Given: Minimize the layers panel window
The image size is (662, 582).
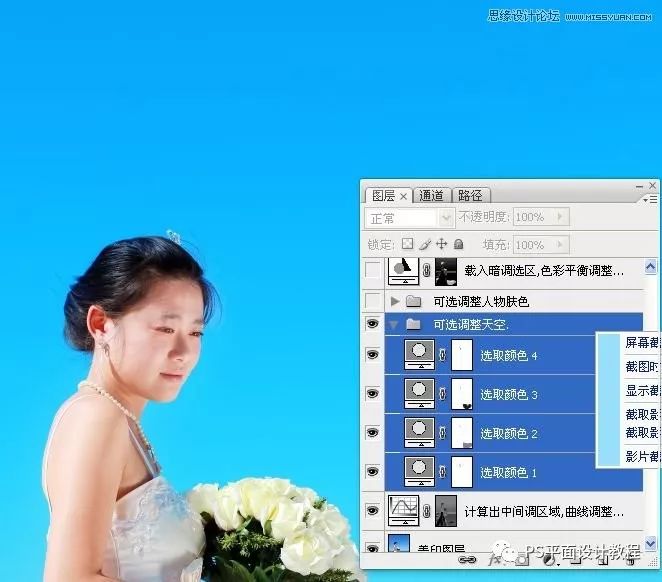Looking at the screenshot, I should (x=640, y=186).
